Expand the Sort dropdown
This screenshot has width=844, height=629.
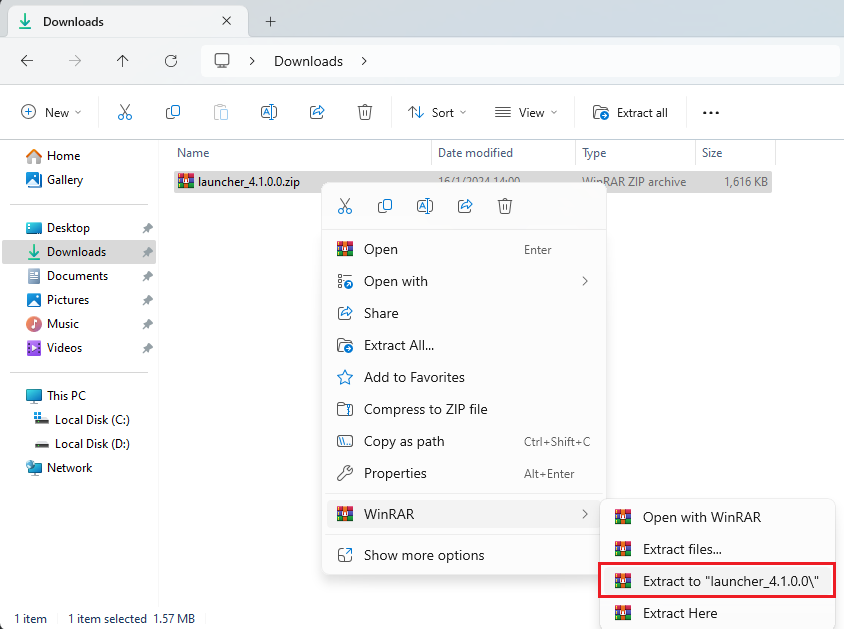pos(438,113)
